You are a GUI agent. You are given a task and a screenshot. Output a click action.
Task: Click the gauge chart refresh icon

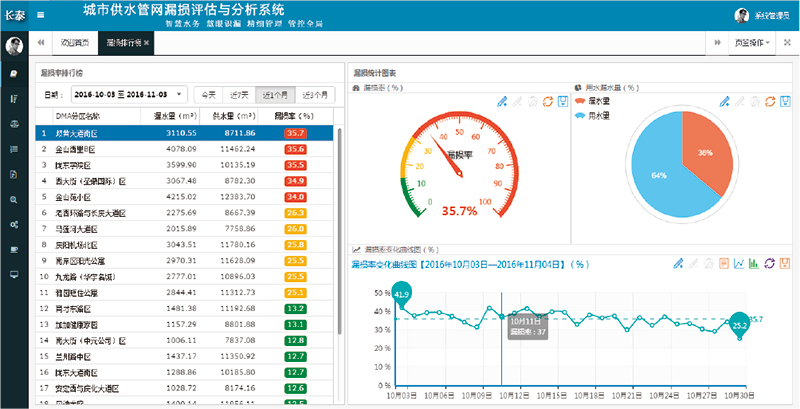(547, 101)
